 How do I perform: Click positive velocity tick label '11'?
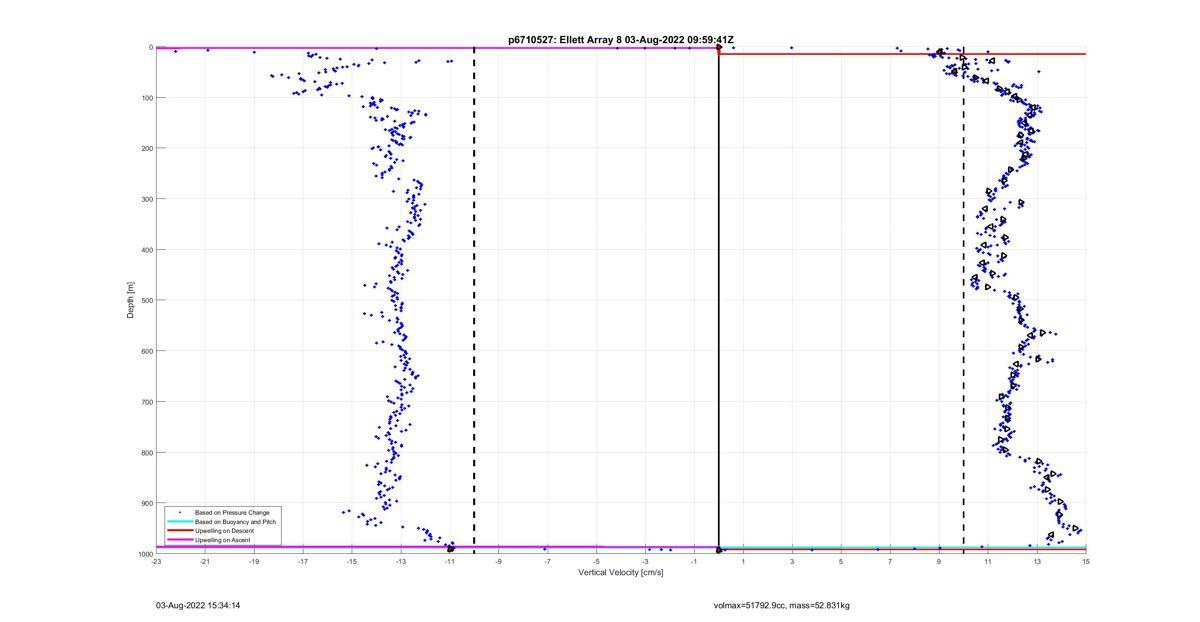(988, 561)
